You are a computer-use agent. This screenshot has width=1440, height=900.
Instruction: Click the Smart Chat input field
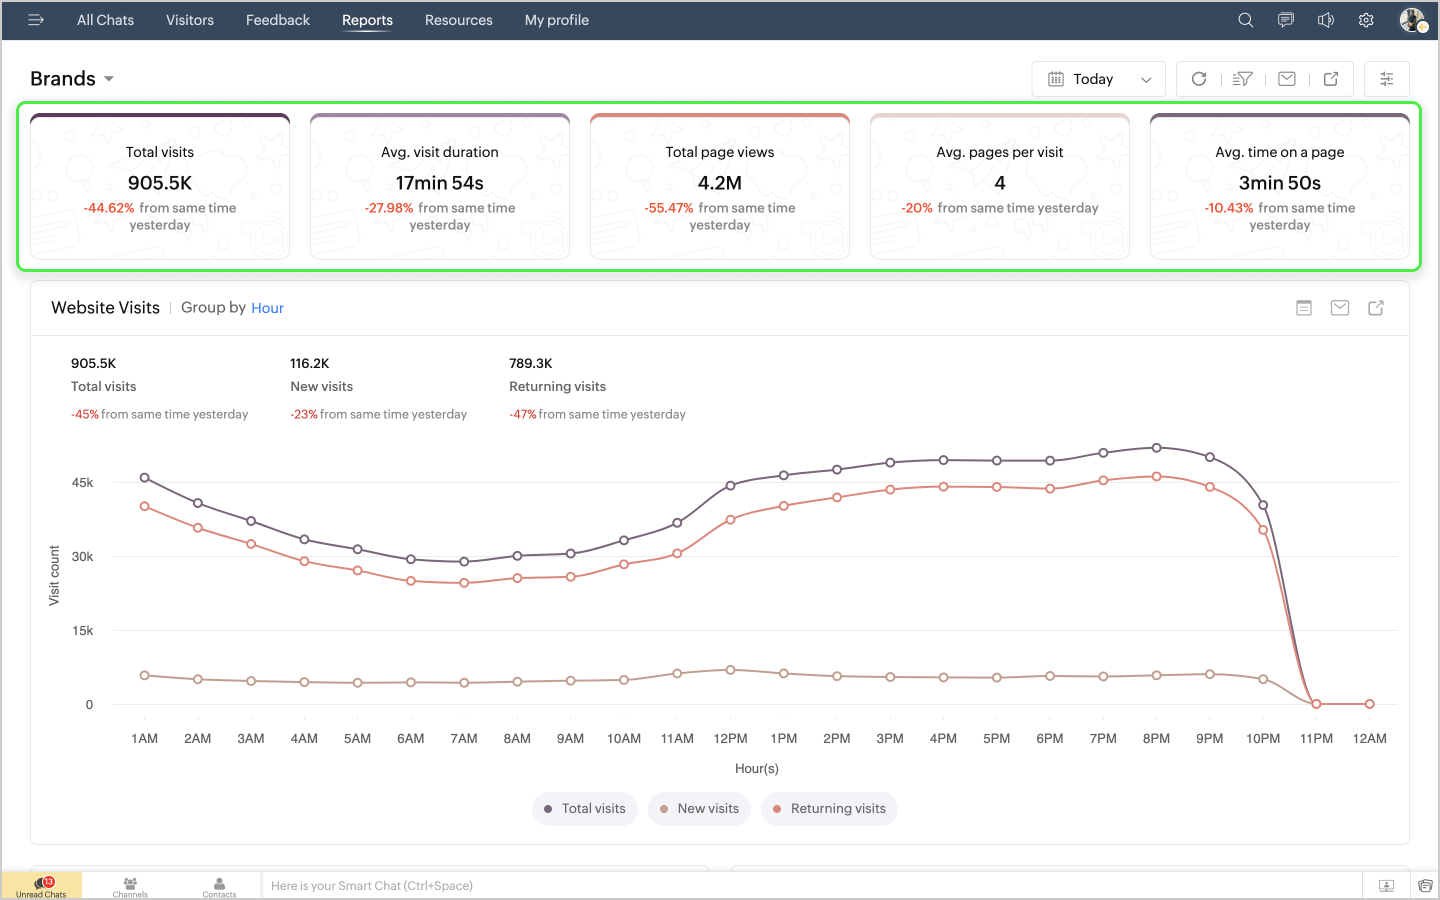810,886
